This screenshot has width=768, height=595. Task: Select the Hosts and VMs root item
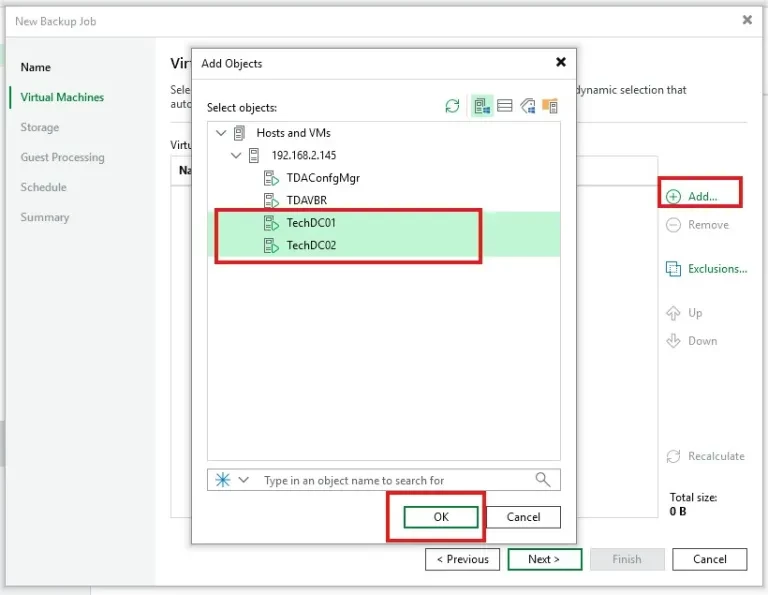pos(293,133)
